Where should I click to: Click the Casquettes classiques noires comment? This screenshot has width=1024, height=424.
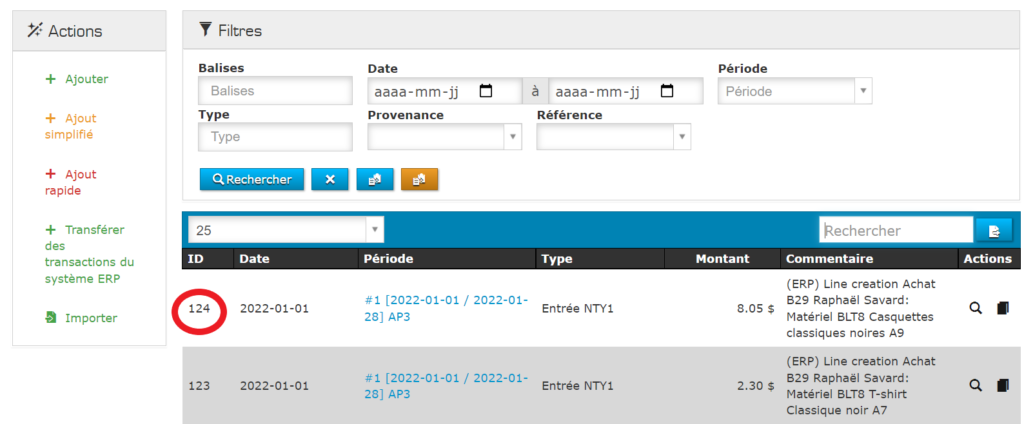[861, 308]
